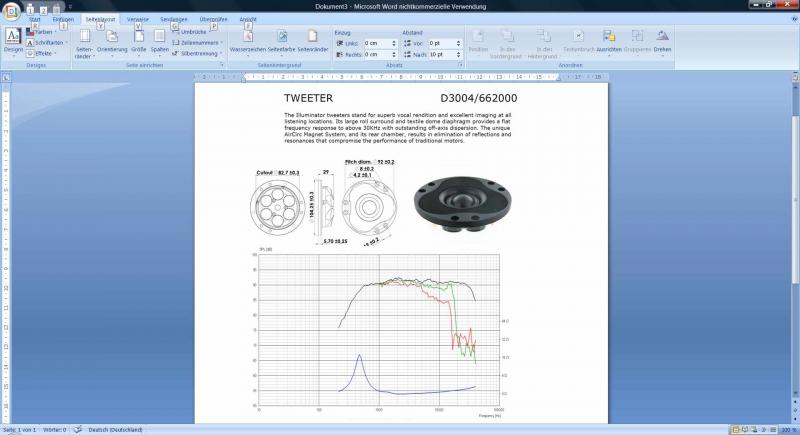Screen dimensions: 800x435
Task: Select the Seitenlayout ribbon tab
Action: point(100,19)
